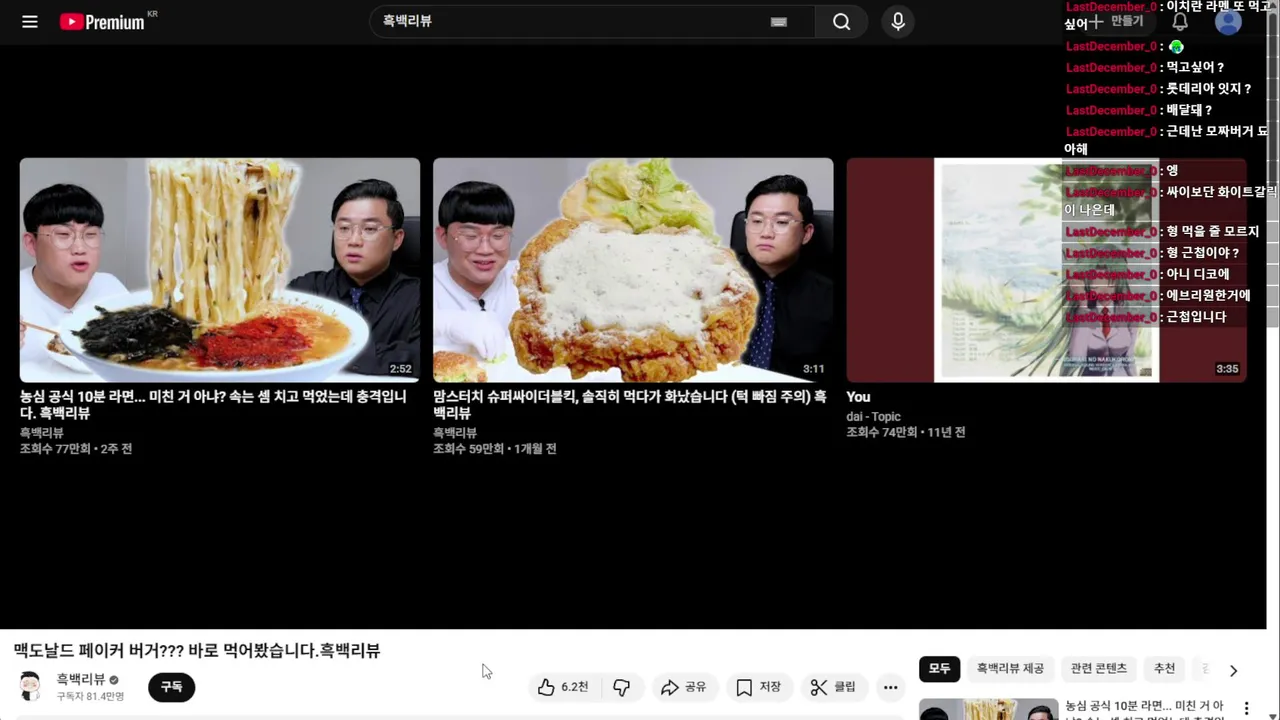Start voice search with microphone

(898, 21)
